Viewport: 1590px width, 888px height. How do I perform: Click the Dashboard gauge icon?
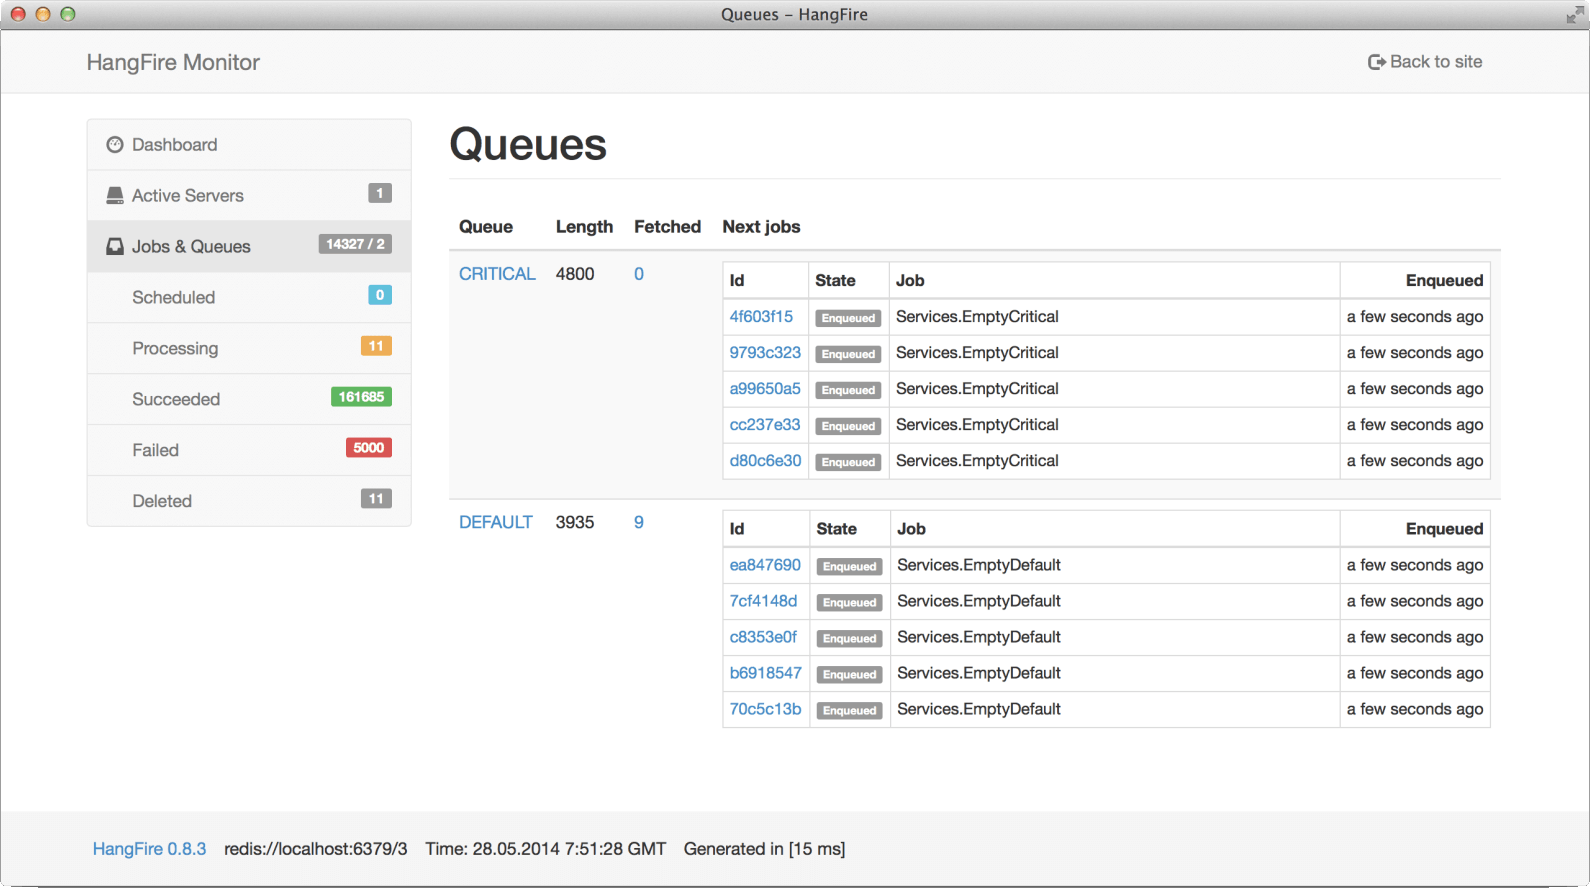click(115, 145)
